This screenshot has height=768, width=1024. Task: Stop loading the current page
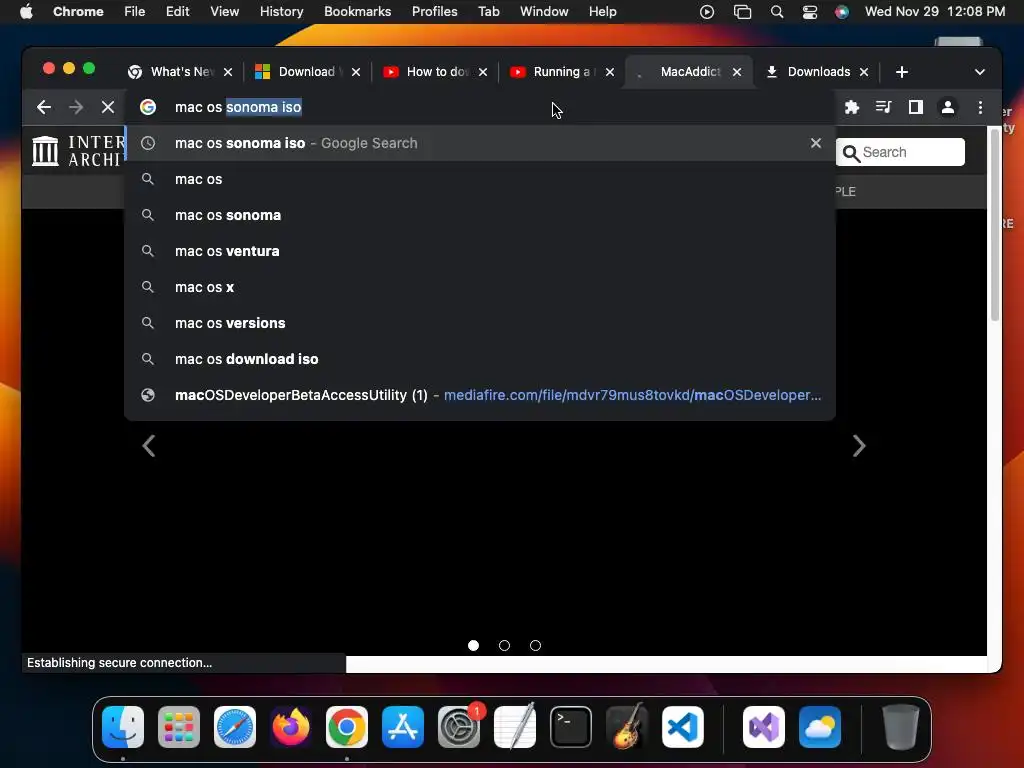pos(108,107)
